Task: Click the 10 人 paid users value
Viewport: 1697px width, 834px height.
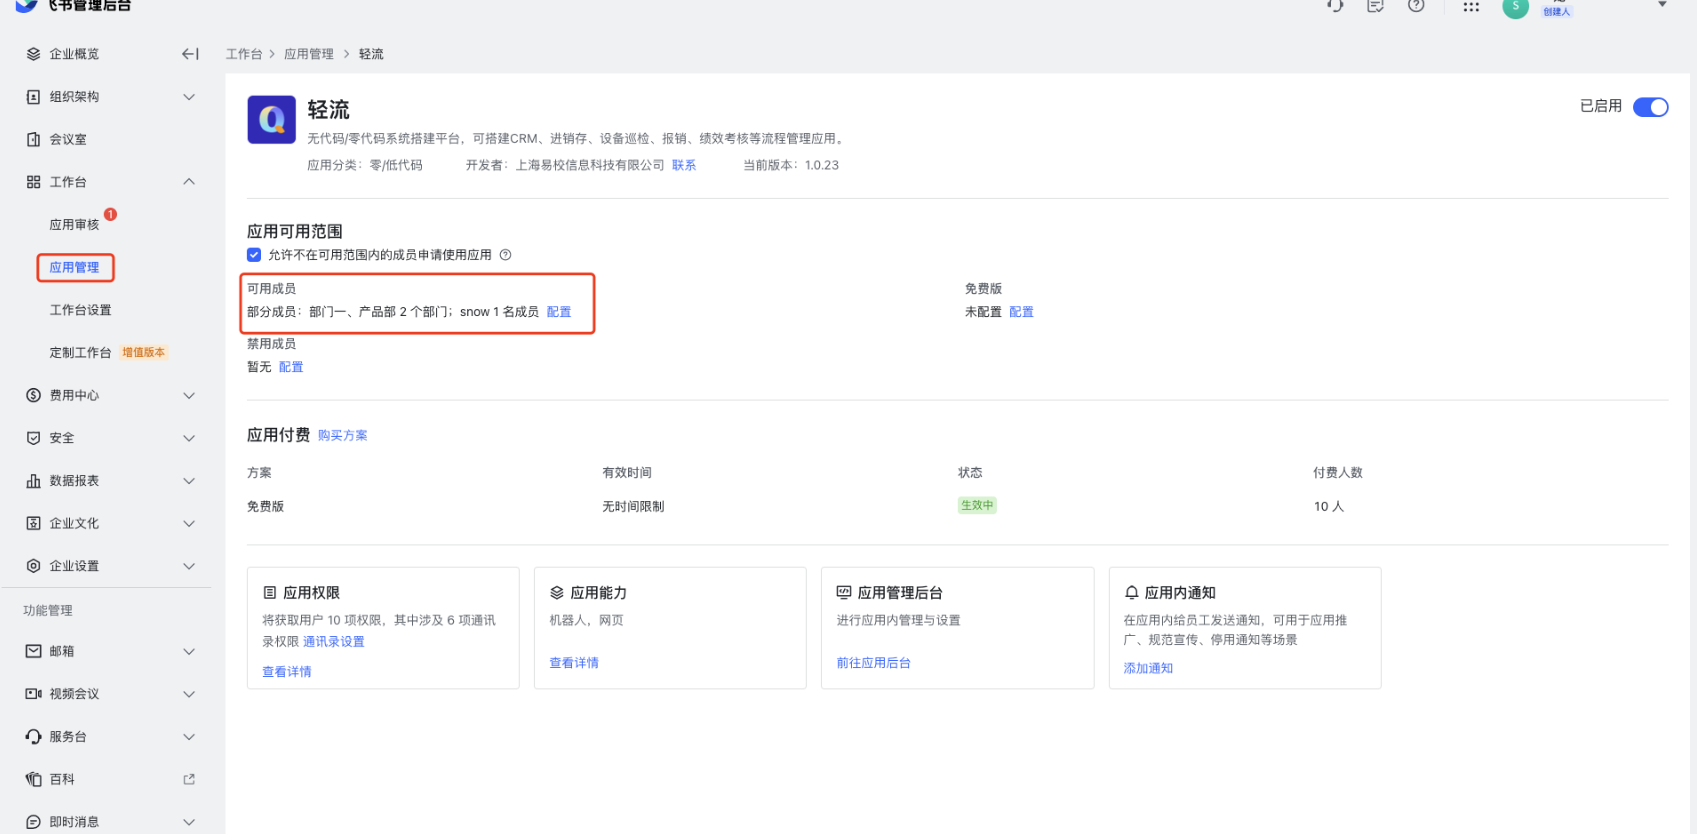Action: [1329, 507]
